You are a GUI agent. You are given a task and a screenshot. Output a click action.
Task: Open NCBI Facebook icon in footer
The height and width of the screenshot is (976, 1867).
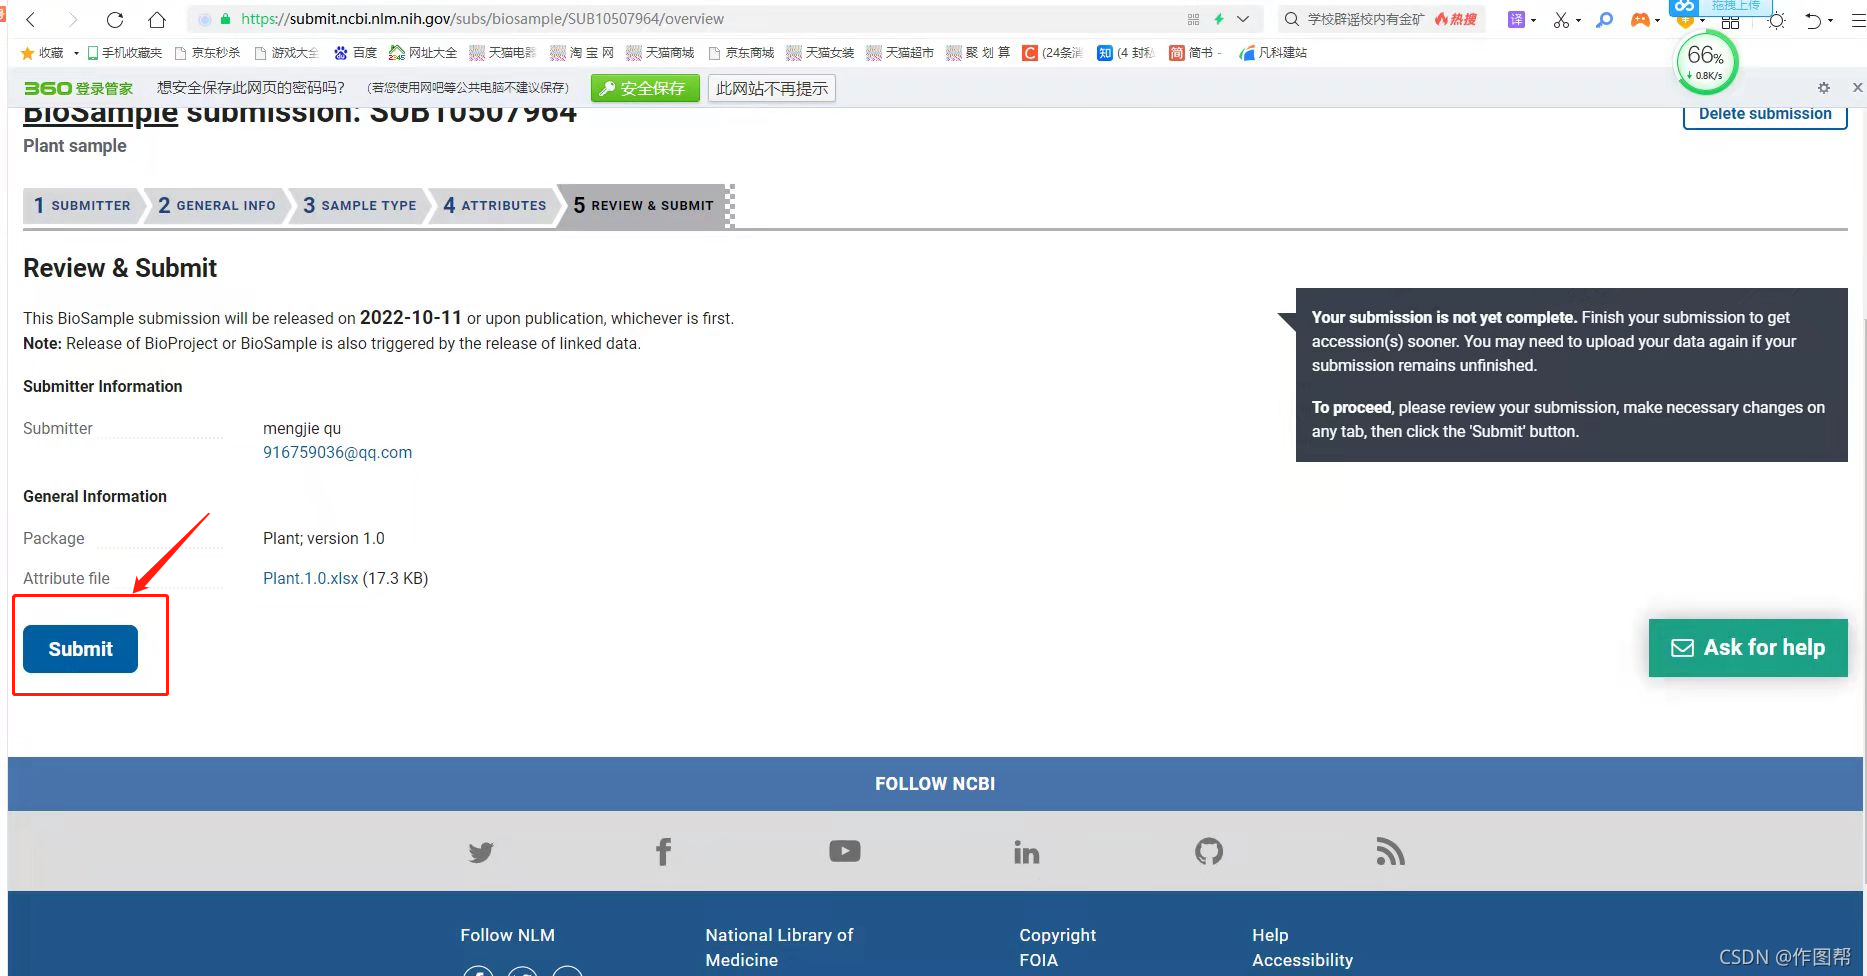click(x=663, y=852)
